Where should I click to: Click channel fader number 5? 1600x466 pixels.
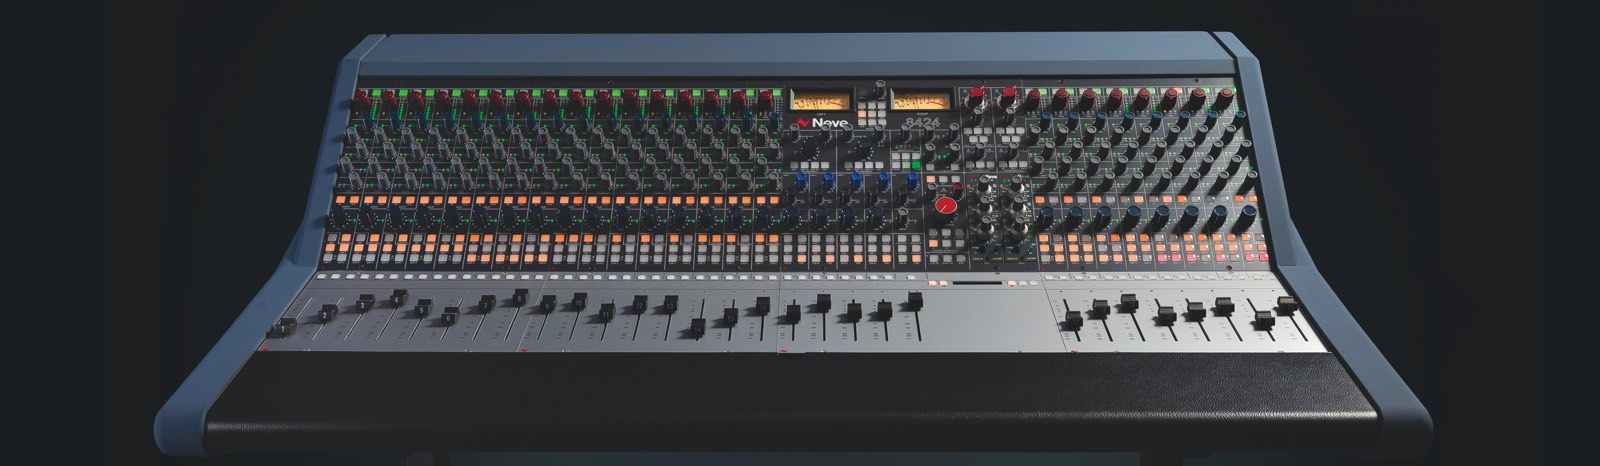point(423,308)
